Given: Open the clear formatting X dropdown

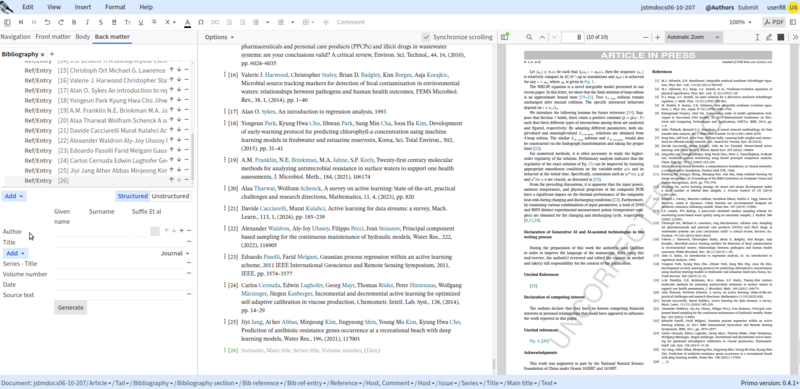Looking at the screenshot, I should point(170,22).
